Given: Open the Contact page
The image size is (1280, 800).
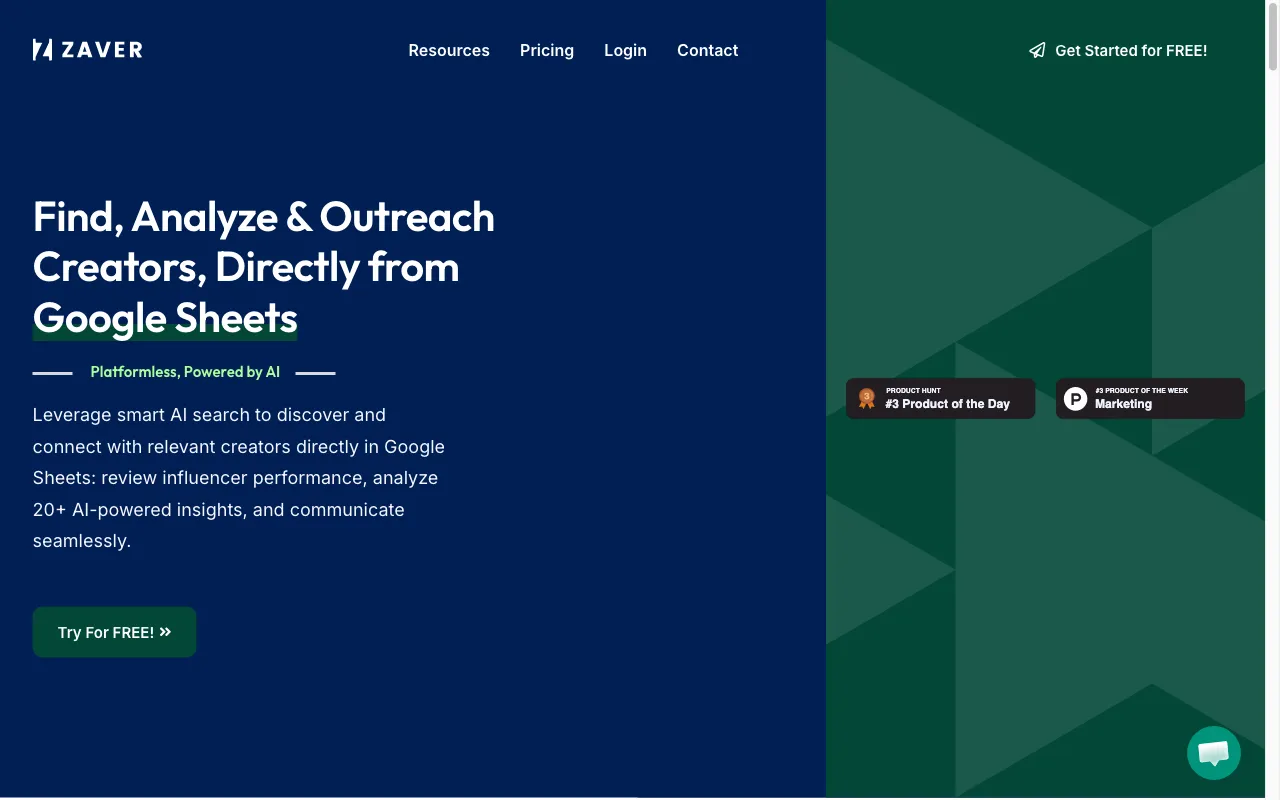Looking at the screenshot, I should click(x=707, y=50).
